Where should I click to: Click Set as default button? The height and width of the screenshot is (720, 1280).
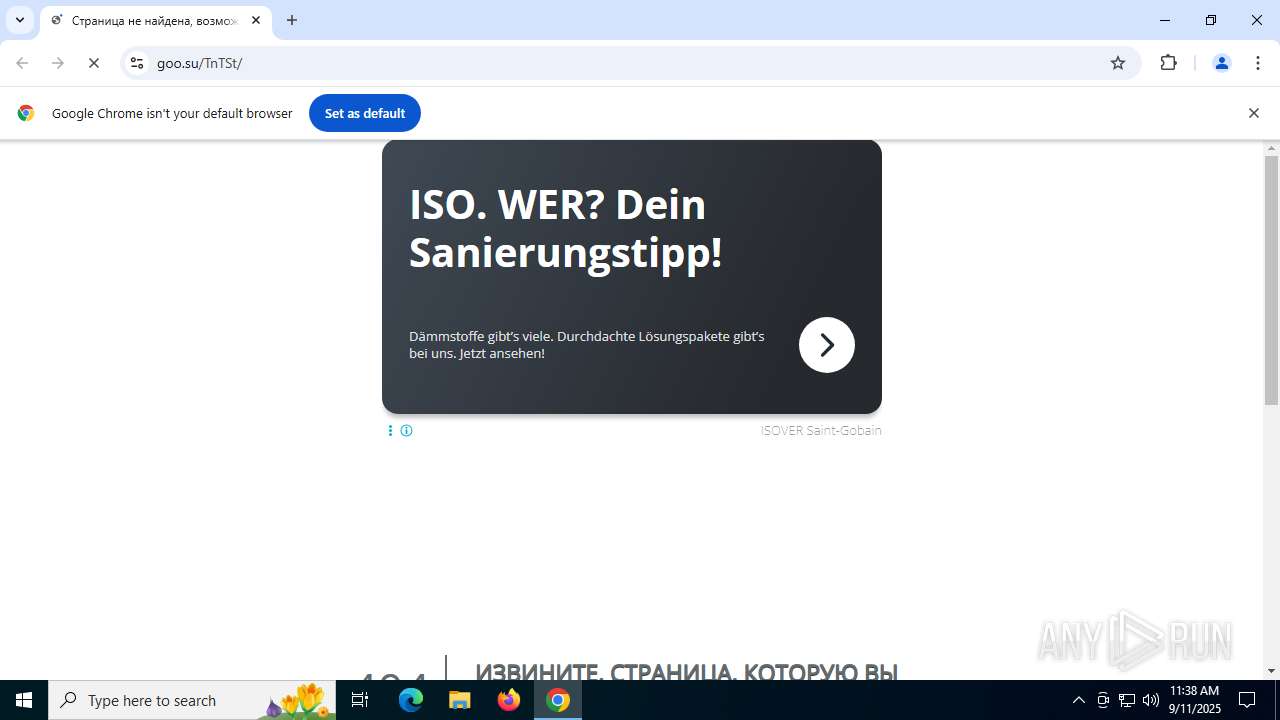coord(365,113)
